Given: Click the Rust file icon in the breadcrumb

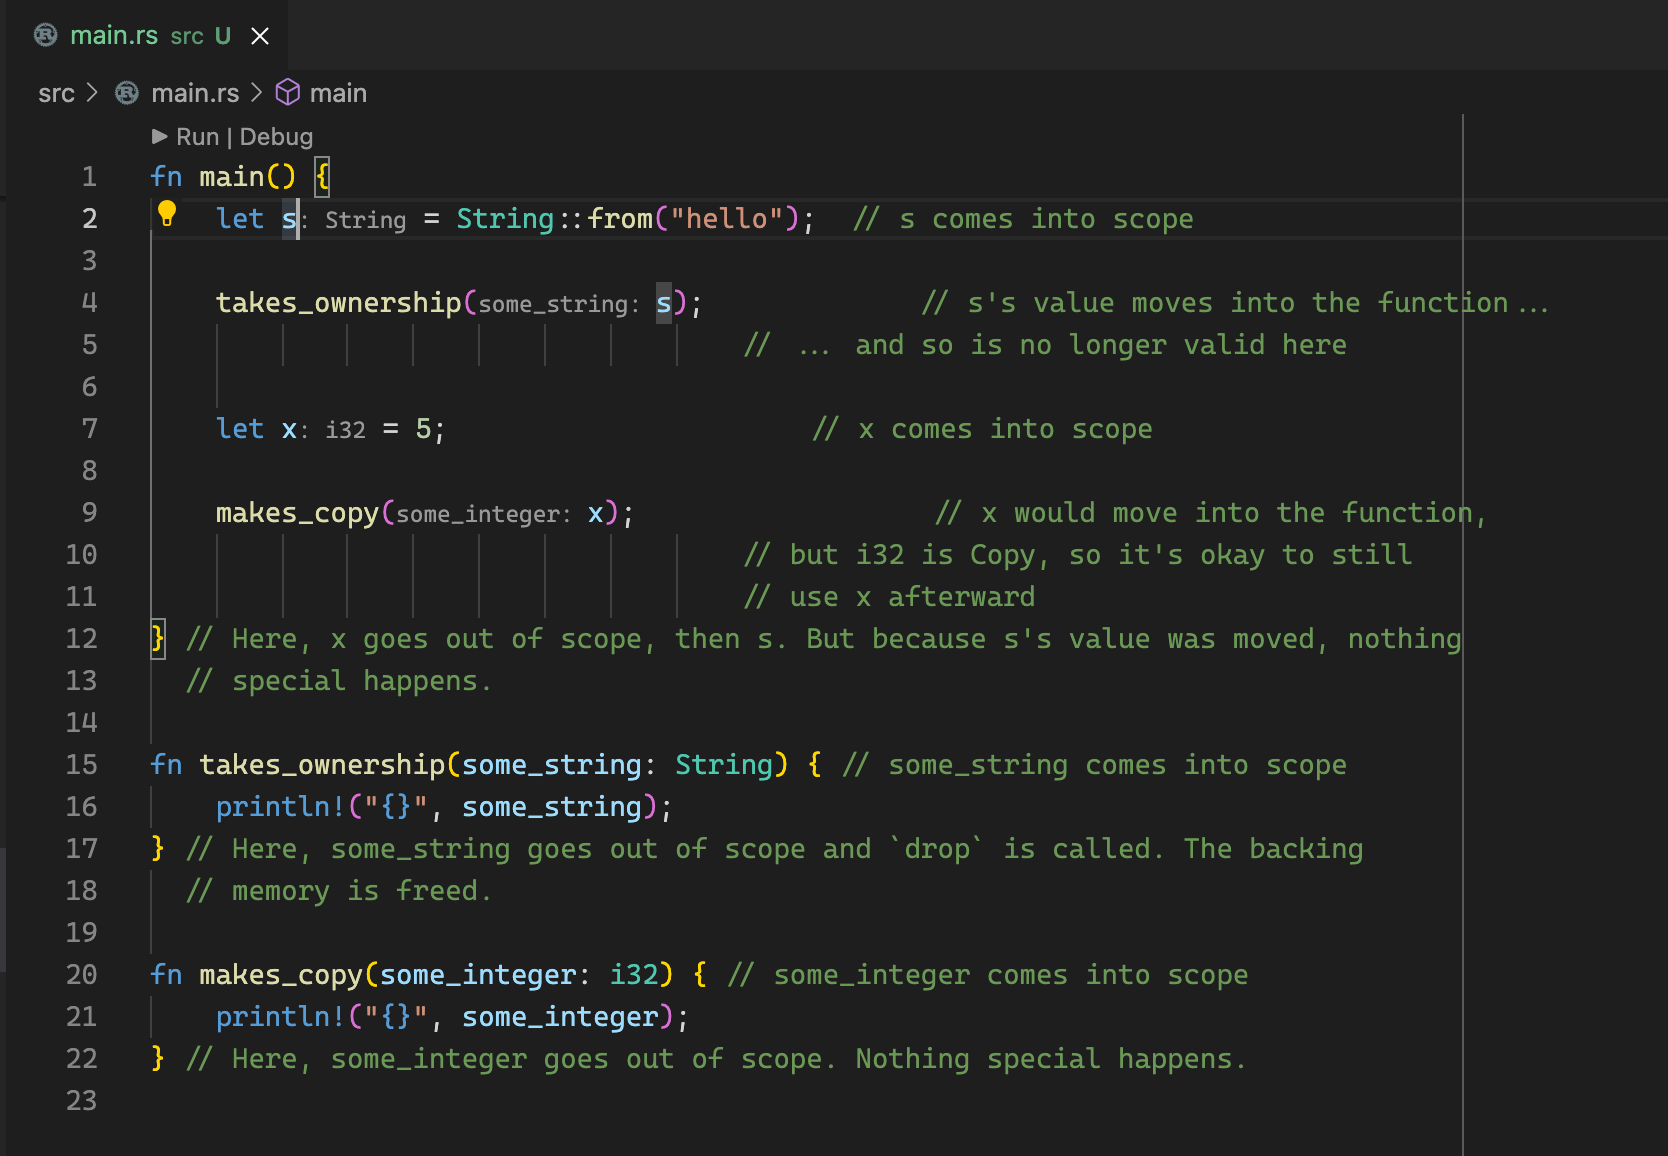Looking at the screenshot, I should click(126, 92).
